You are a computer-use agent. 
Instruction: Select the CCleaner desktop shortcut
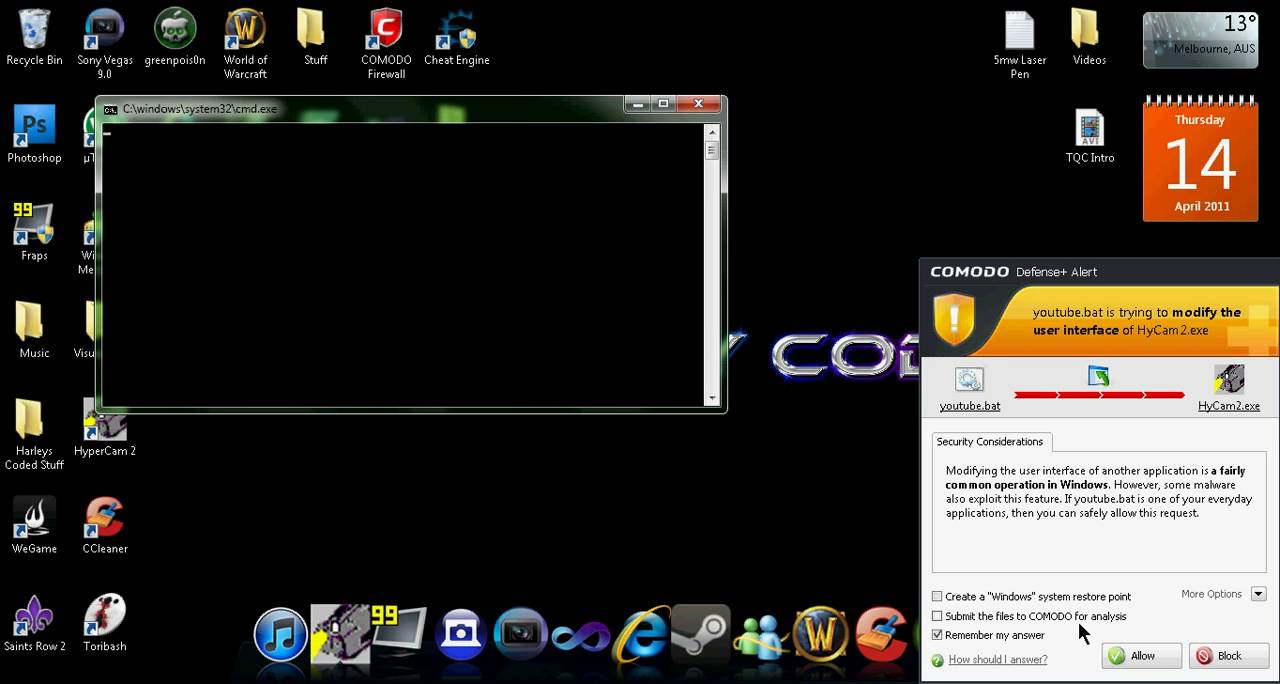[x=105, y=526]
